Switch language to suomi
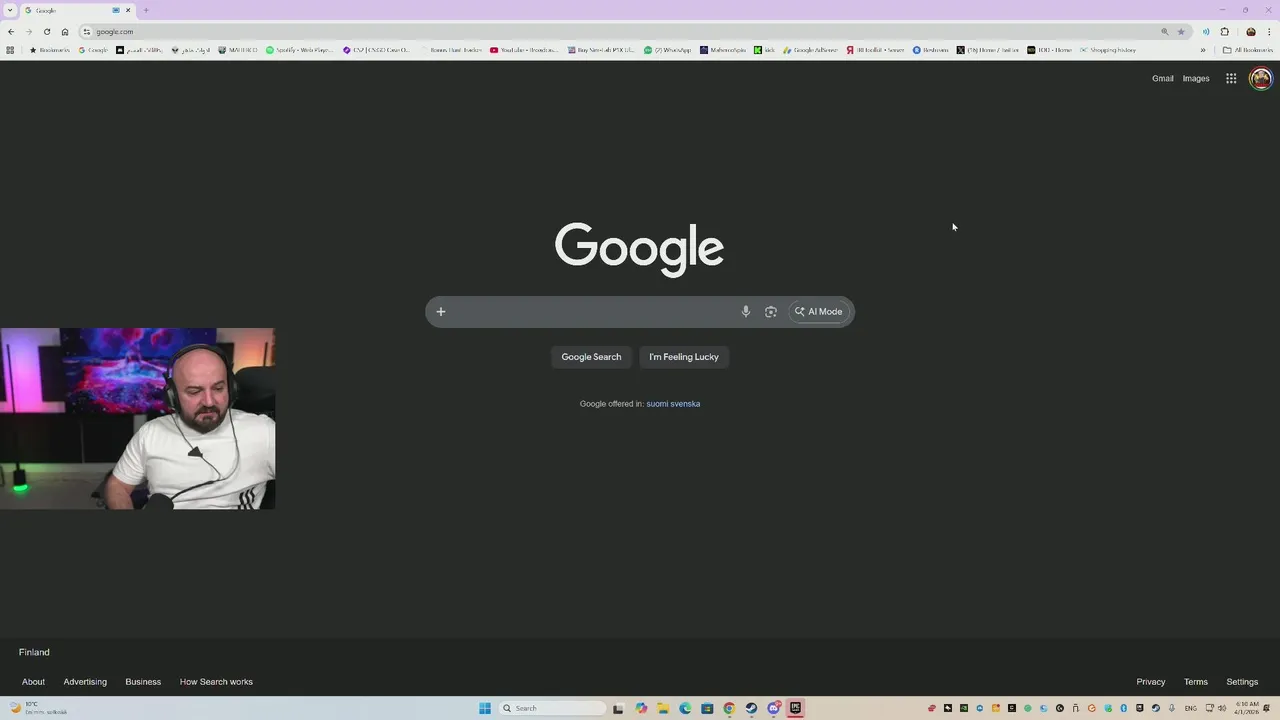This screenshot has height=720, width=1280. coord(657,404)
